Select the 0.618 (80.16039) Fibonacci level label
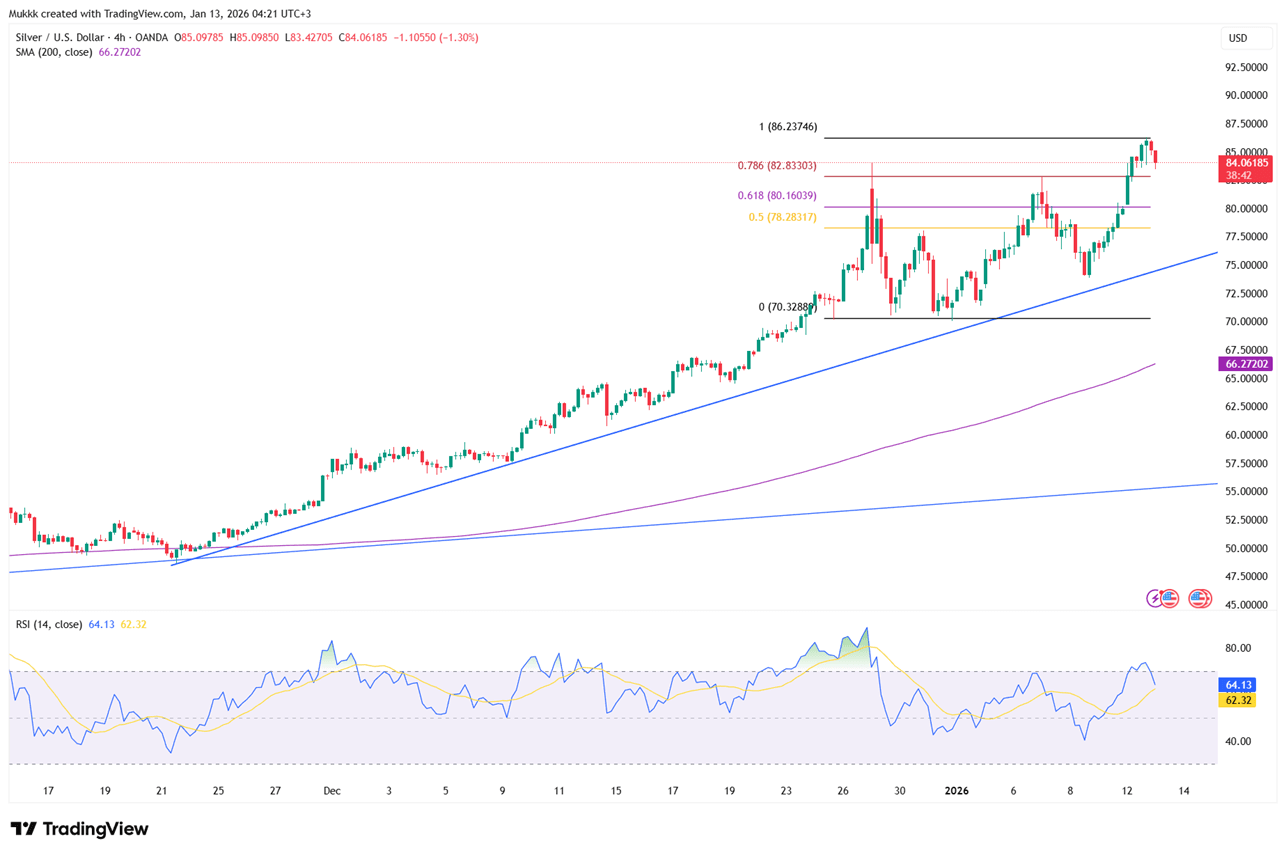 coord(777,196)
